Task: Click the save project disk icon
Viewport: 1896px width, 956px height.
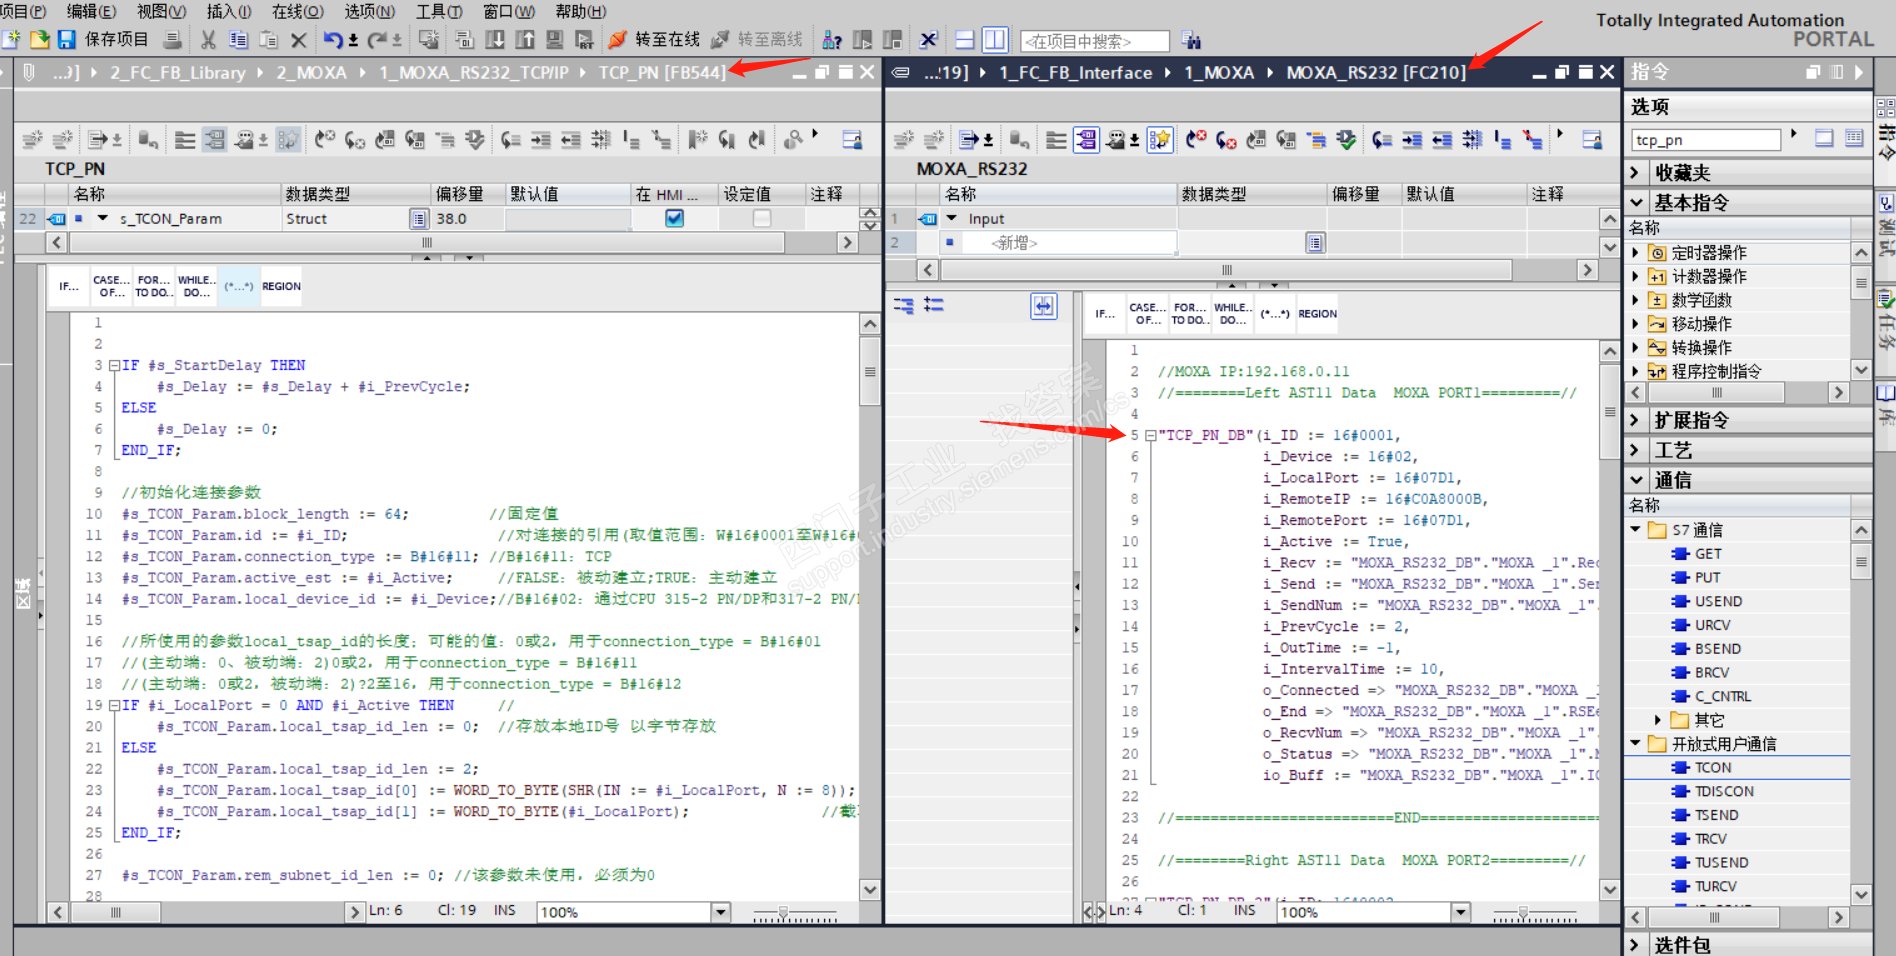Action: point(67,40)
